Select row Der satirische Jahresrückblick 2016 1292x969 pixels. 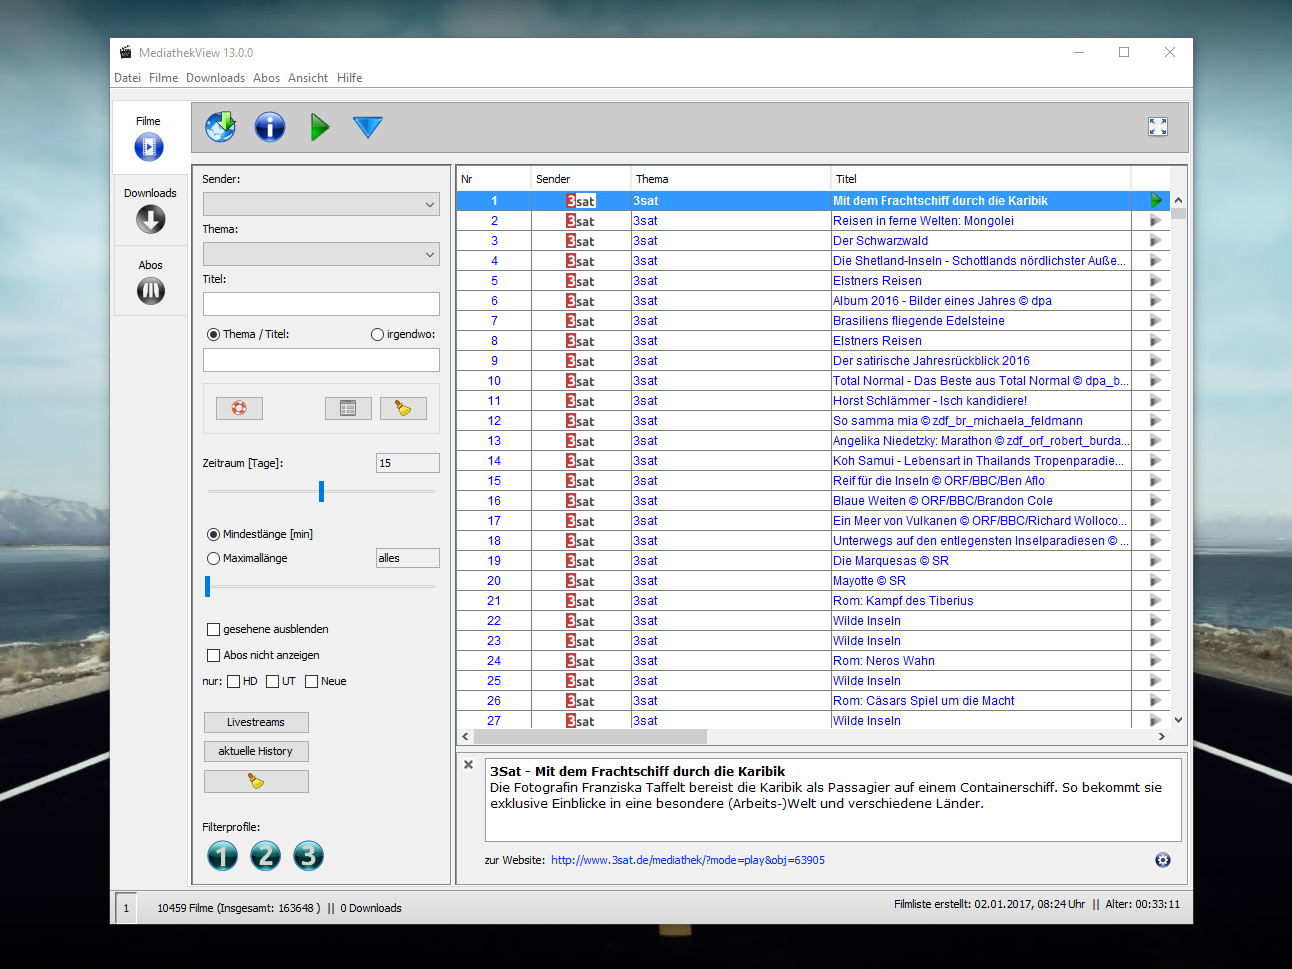pos(813,361)
